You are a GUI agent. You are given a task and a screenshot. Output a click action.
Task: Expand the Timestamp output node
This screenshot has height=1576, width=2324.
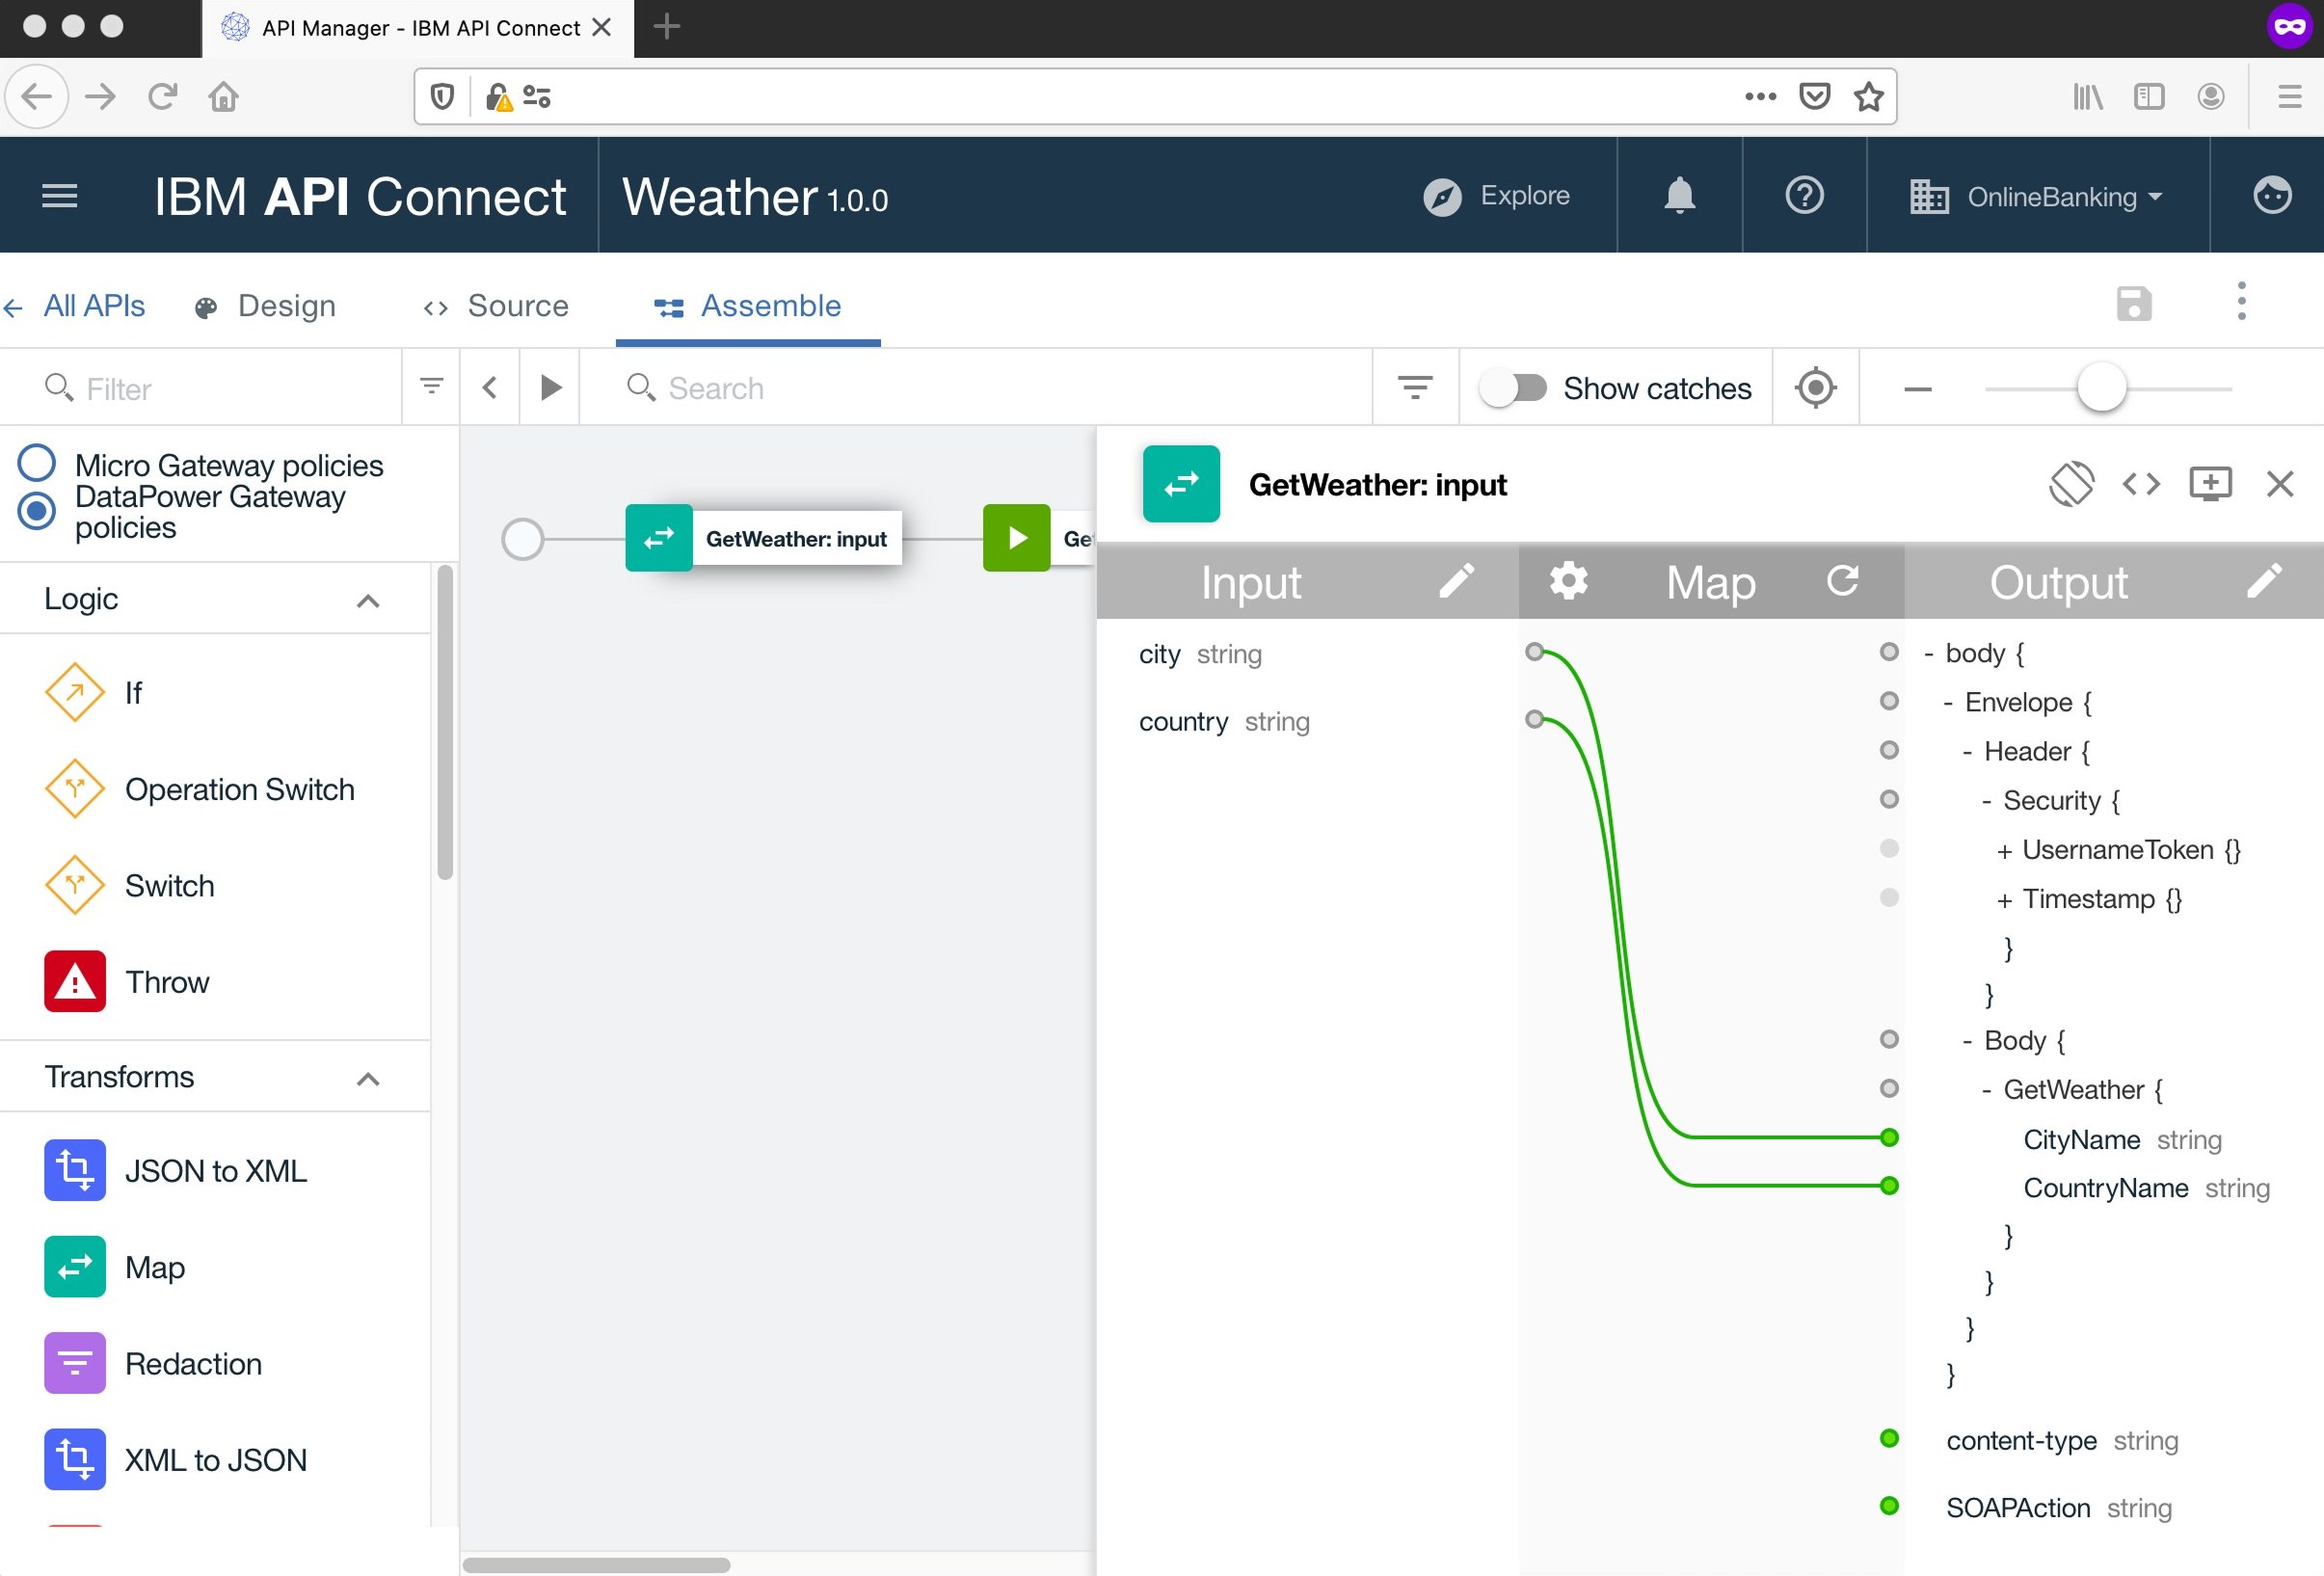[2004, 900]
